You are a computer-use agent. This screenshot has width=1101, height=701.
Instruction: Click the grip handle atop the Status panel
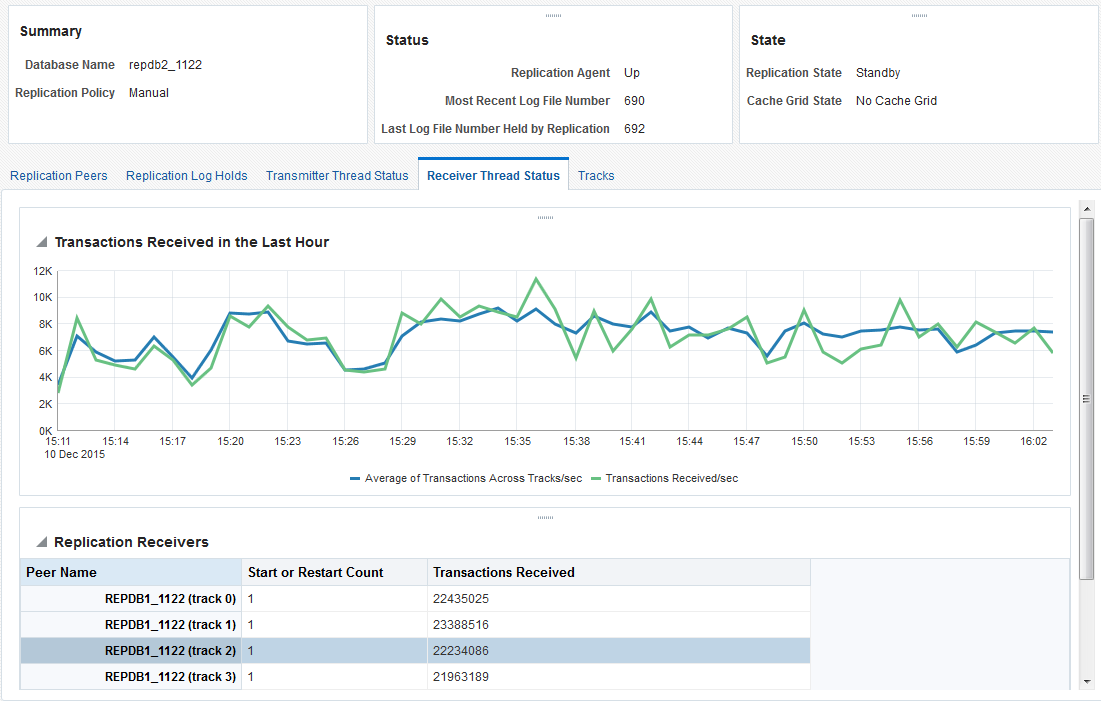(553, 15)
